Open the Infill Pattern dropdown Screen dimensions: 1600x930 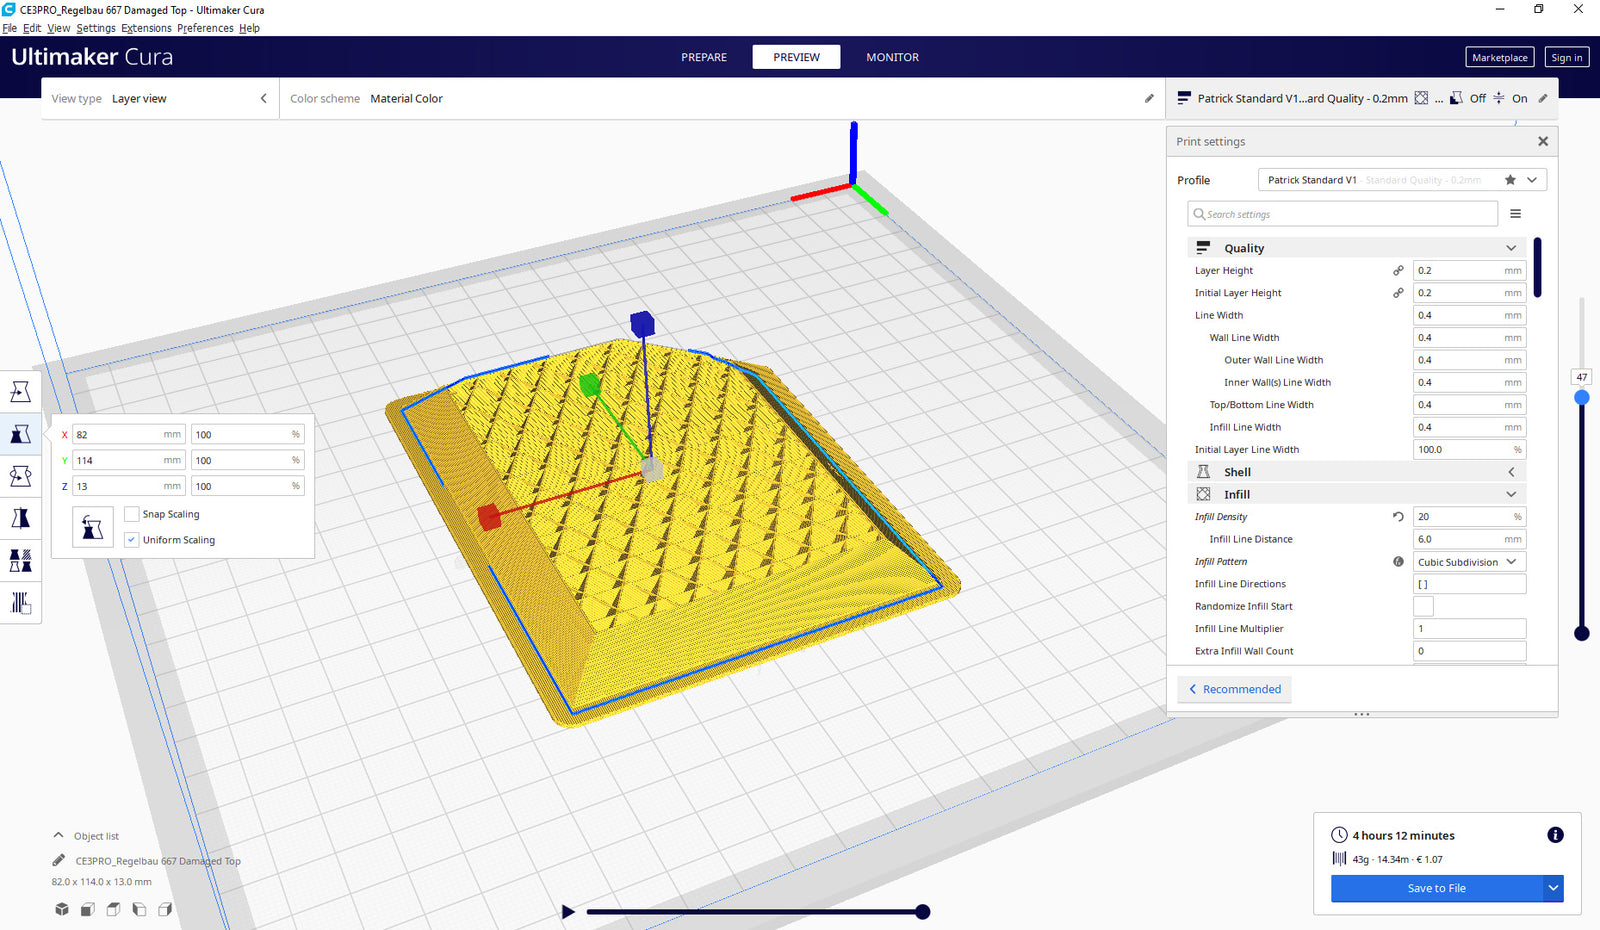tap(1468, 562)
